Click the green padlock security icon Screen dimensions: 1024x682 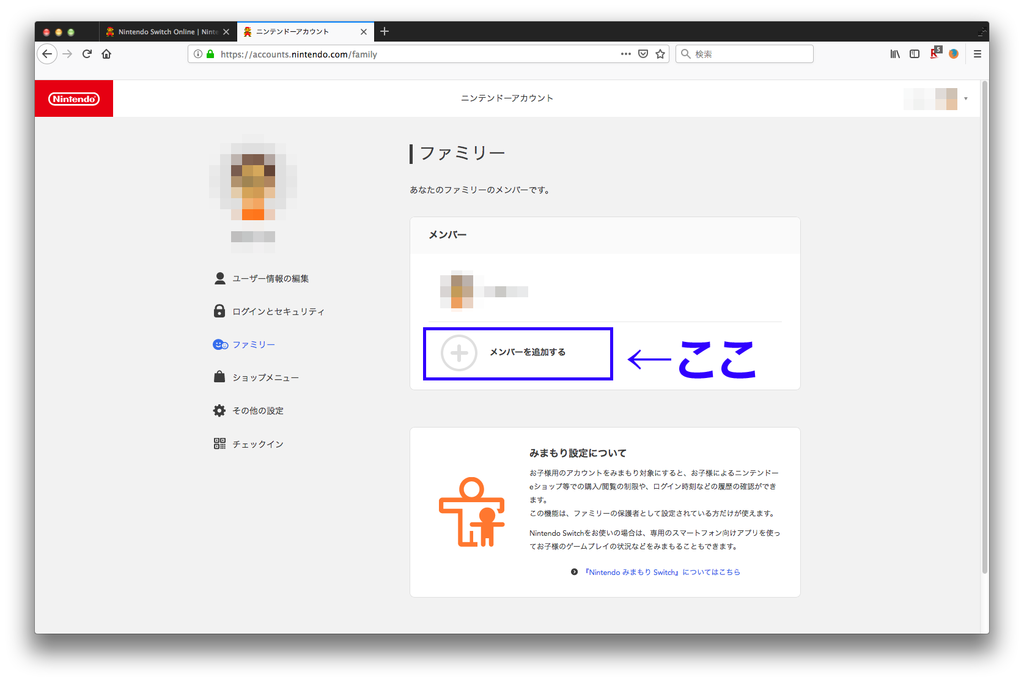tap(210, 54)
